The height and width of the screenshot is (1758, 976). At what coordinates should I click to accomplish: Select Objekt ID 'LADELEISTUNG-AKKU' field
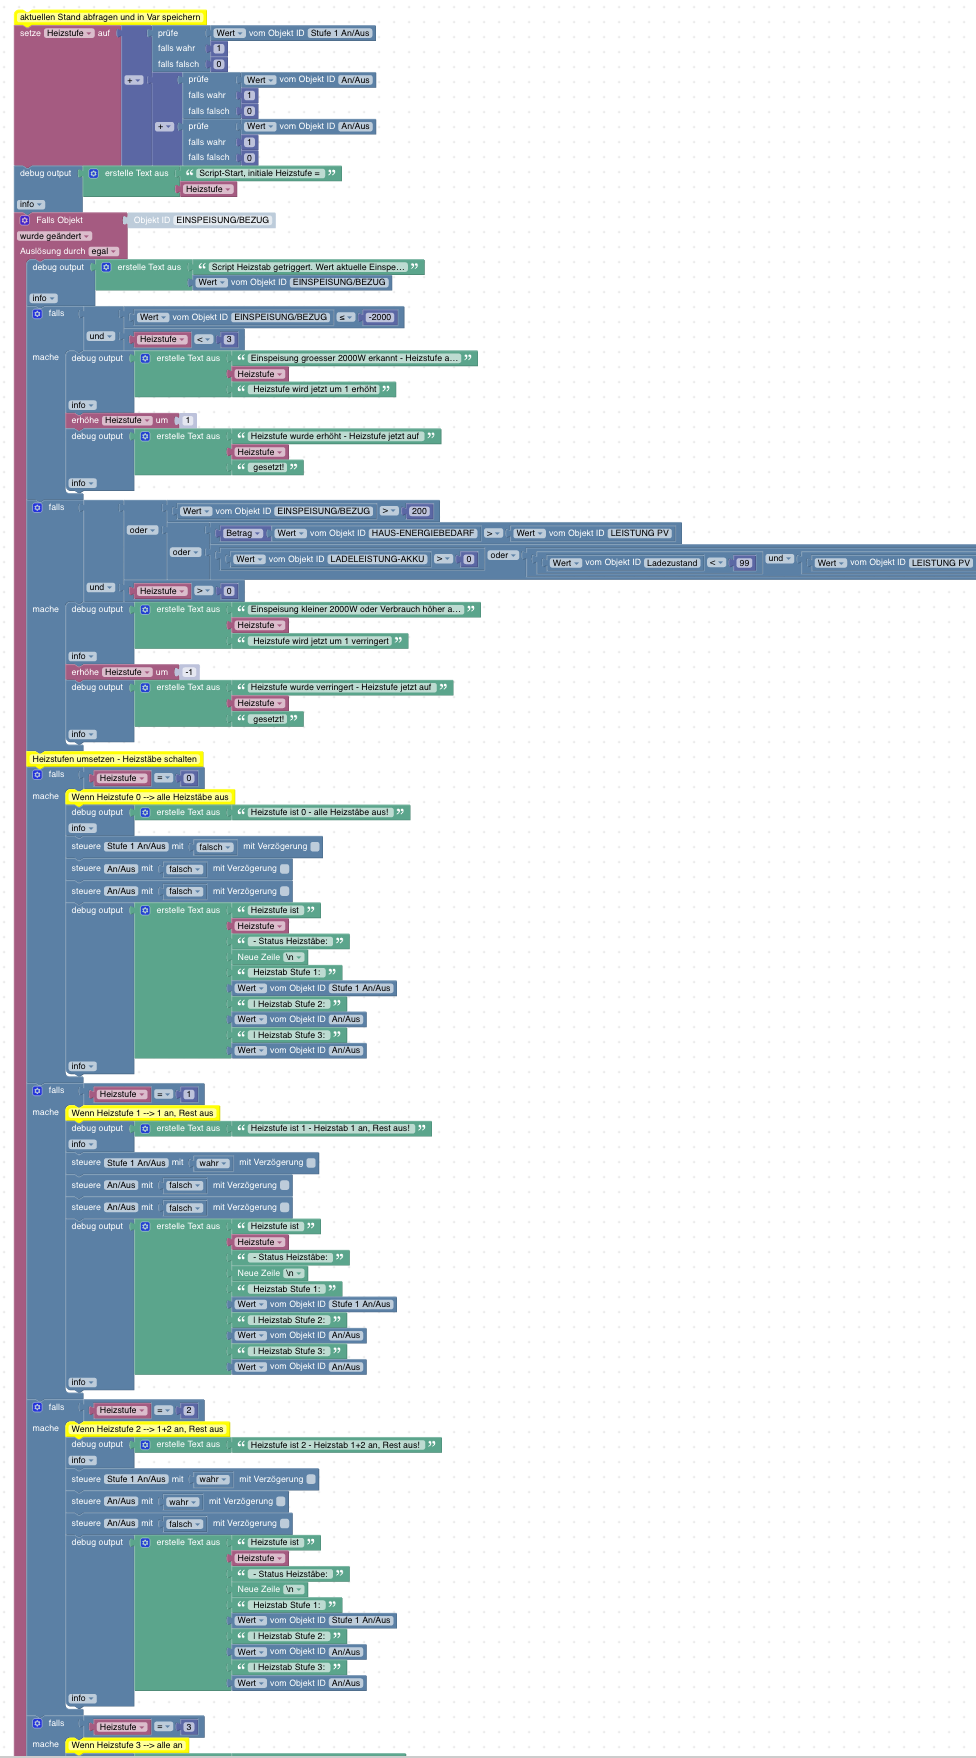pyautogui.click(x=378, y=559)
